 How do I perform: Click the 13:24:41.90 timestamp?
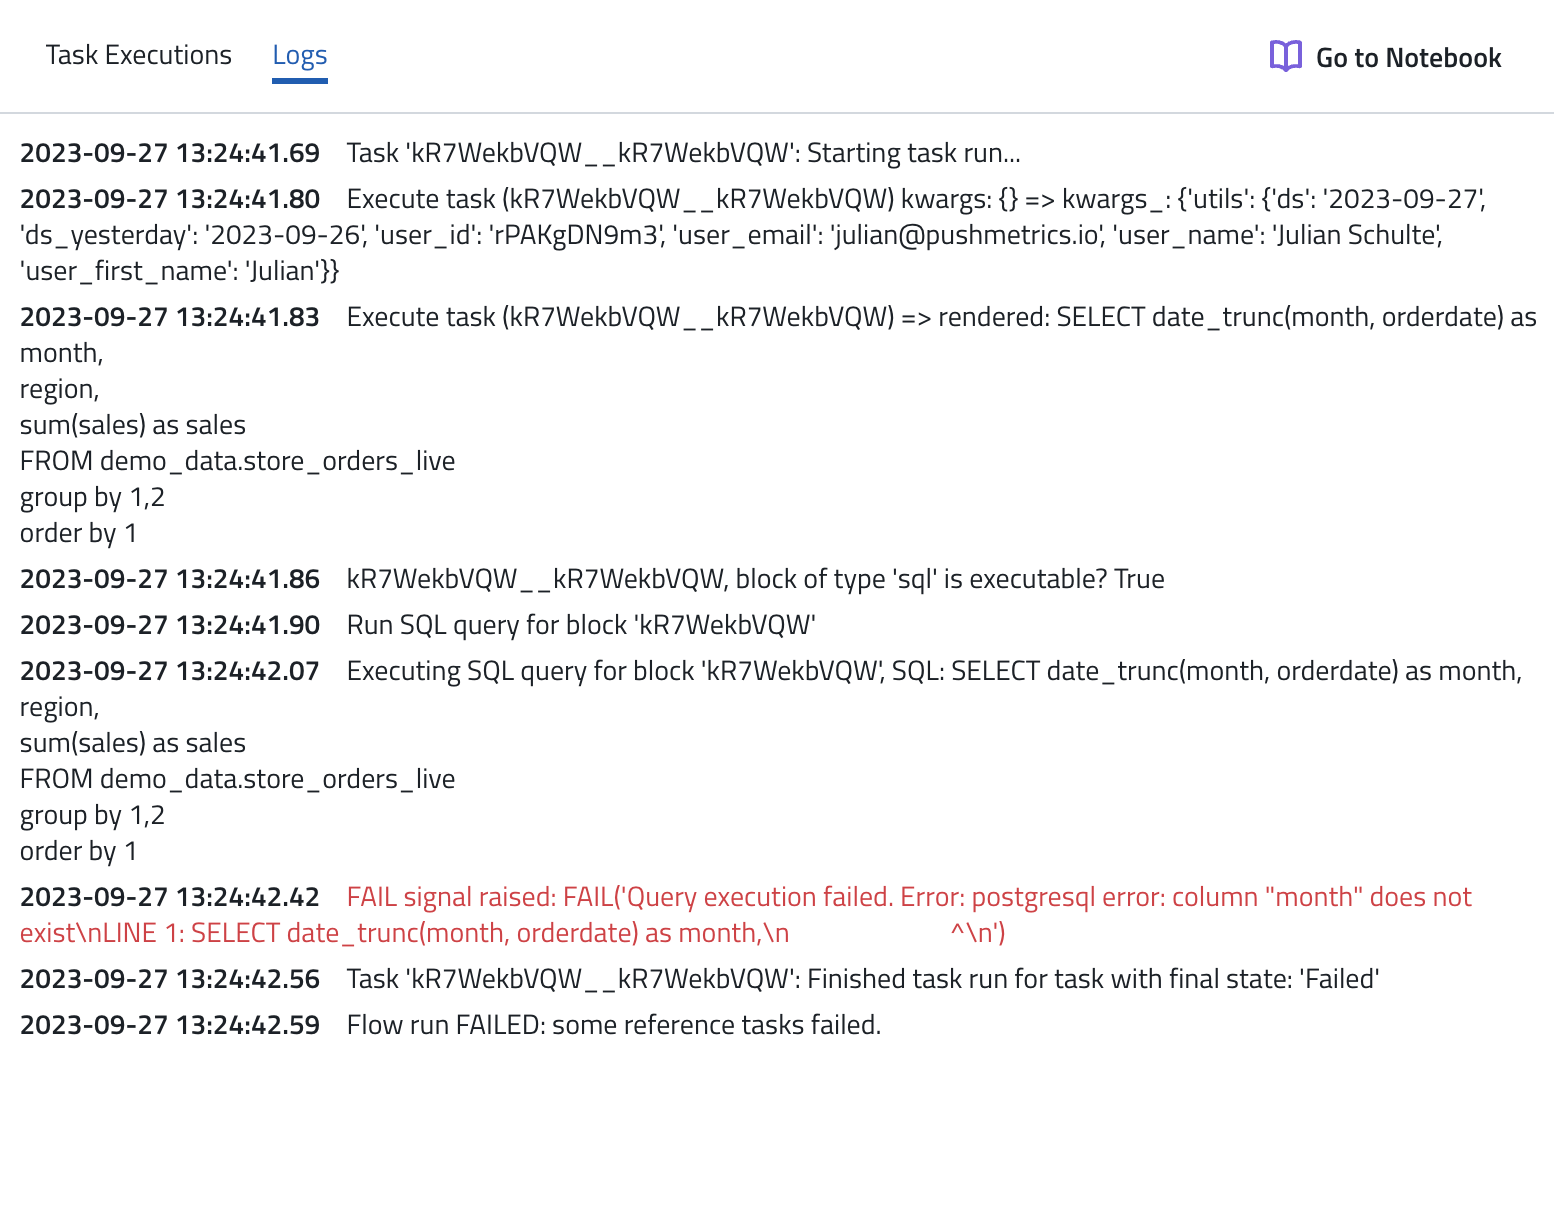click(x=170, y=625)
